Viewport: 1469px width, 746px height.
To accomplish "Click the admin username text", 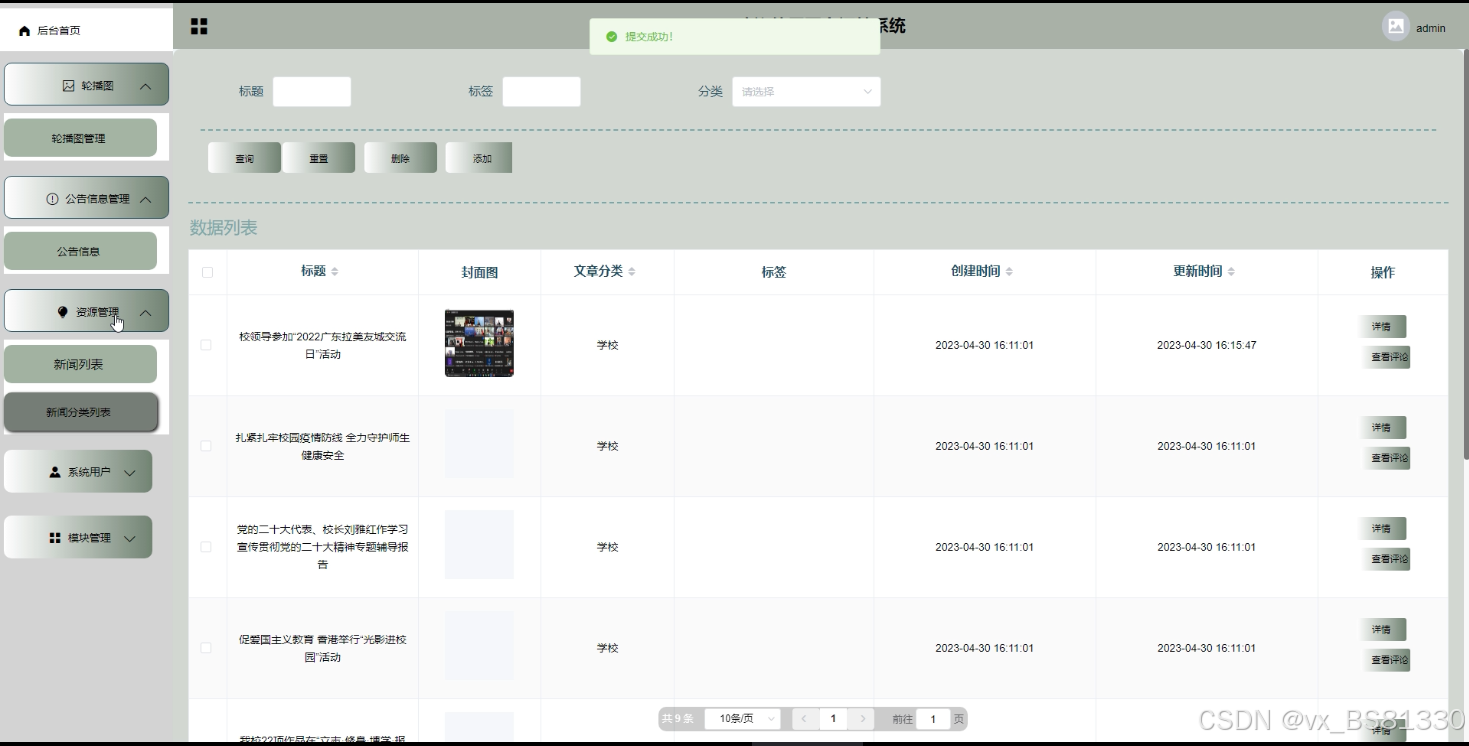I will pyautogui.click(x=1431, y=28).
